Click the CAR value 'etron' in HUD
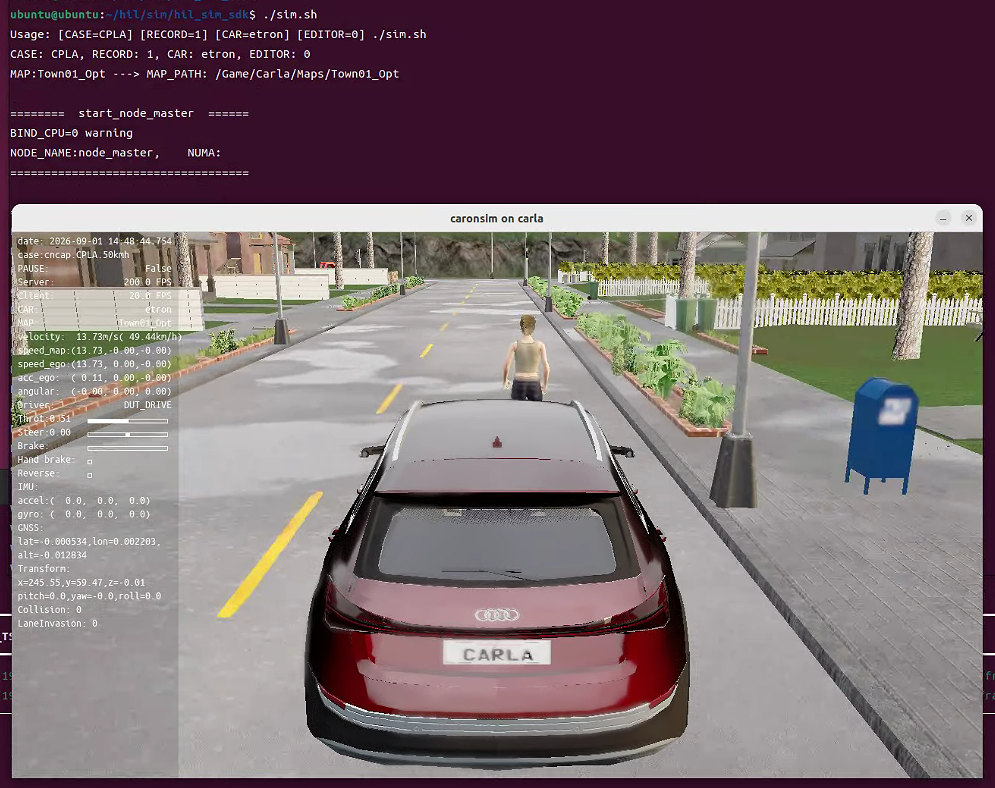This screenshot has width=995, height=788. (158, 310)
